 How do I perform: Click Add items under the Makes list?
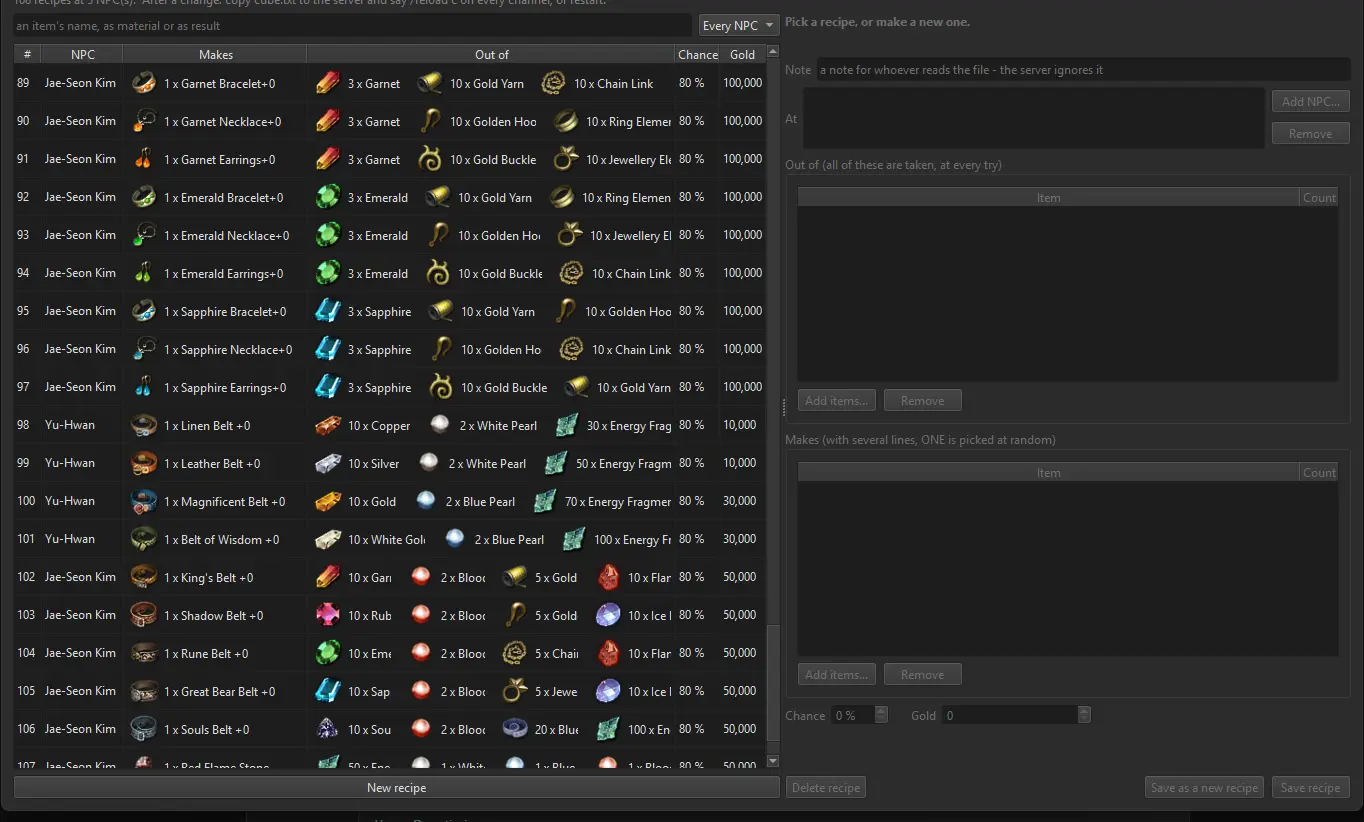837,674
